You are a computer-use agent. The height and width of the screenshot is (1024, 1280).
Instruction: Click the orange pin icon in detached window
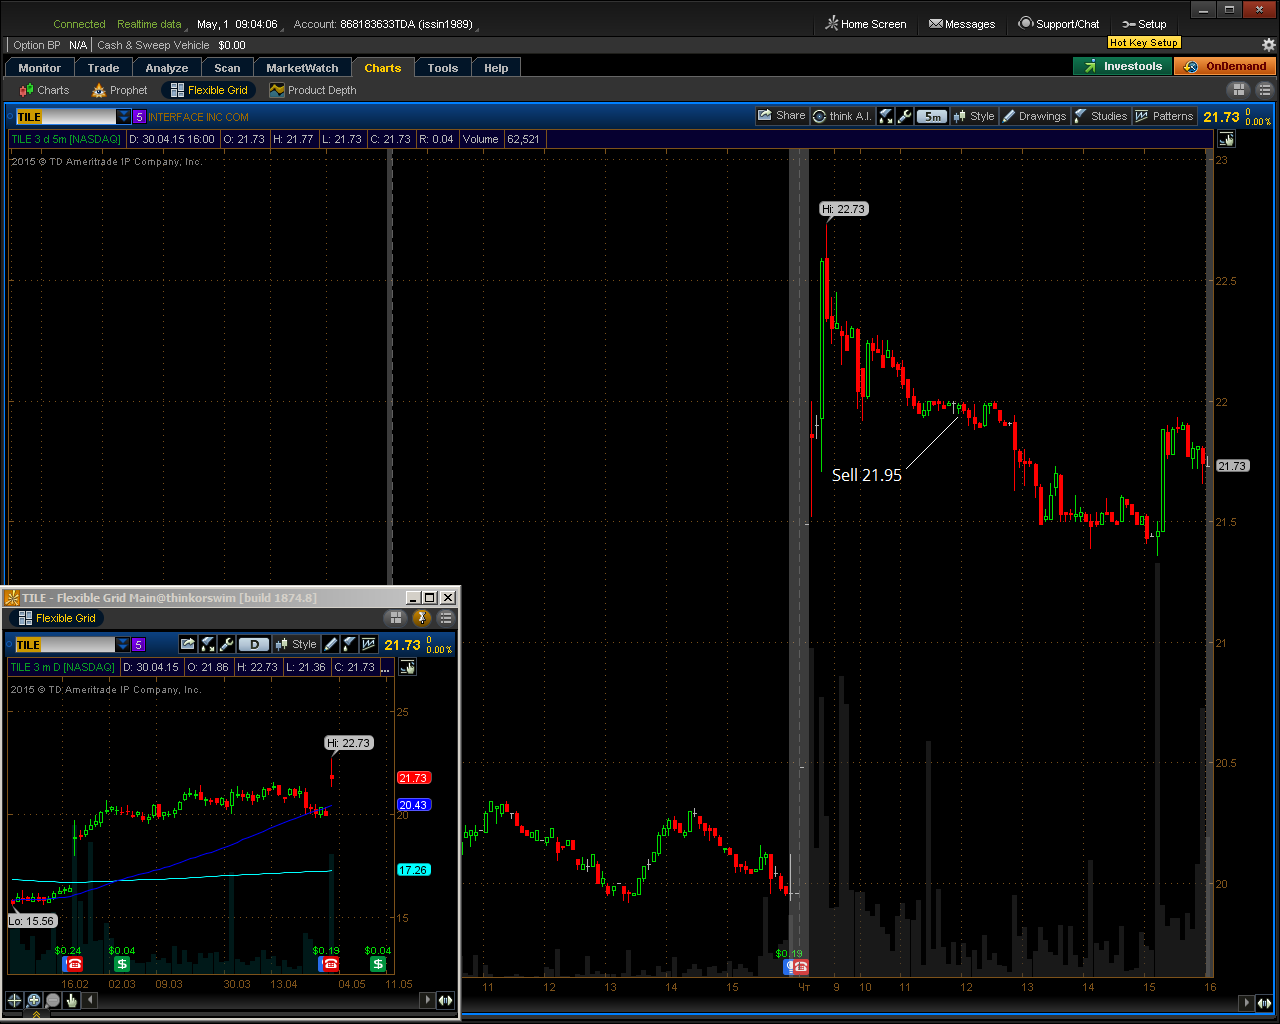[x=421, y=618]
